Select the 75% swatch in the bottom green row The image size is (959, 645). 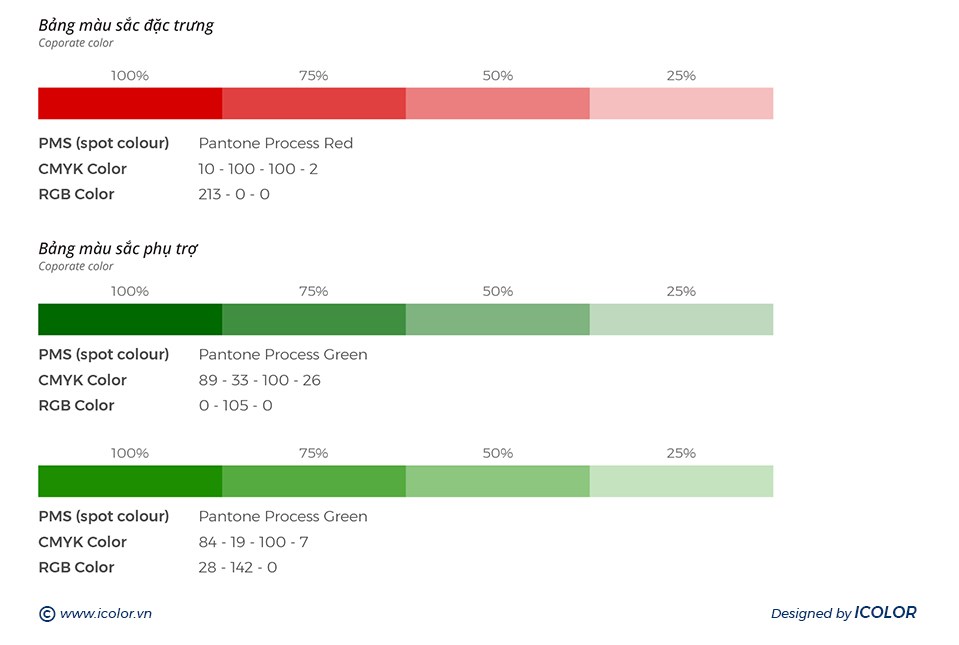tap(314, 481)
